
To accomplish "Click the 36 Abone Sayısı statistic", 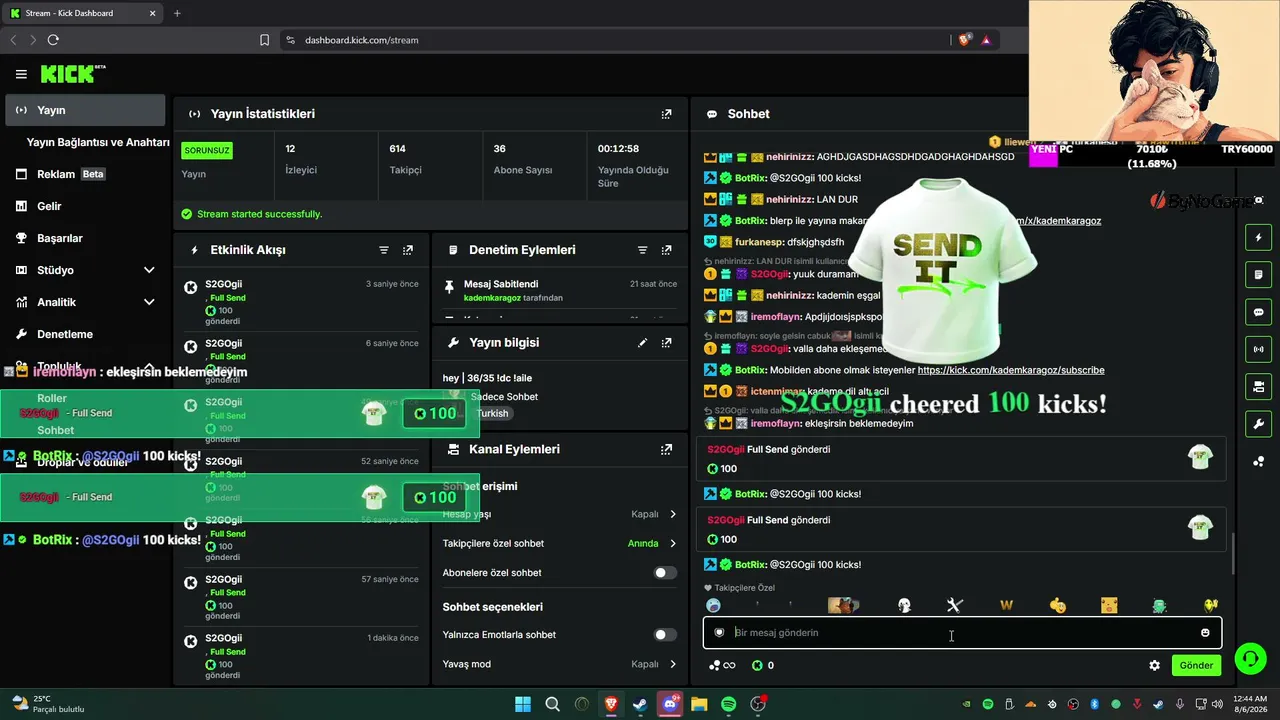I will pyautogui.click(x=523, y=160).
